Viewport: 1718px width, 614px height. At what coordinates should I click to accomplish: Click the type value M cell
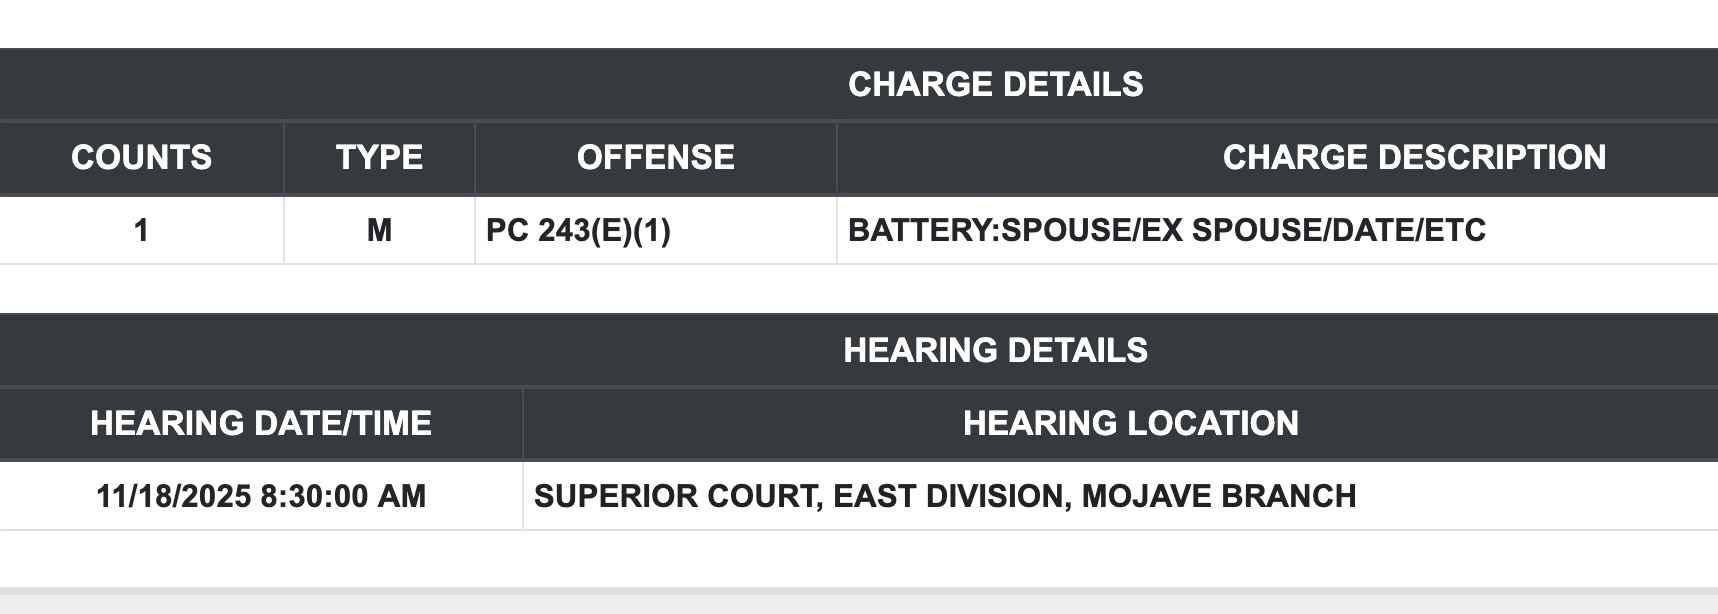(379, 231)
